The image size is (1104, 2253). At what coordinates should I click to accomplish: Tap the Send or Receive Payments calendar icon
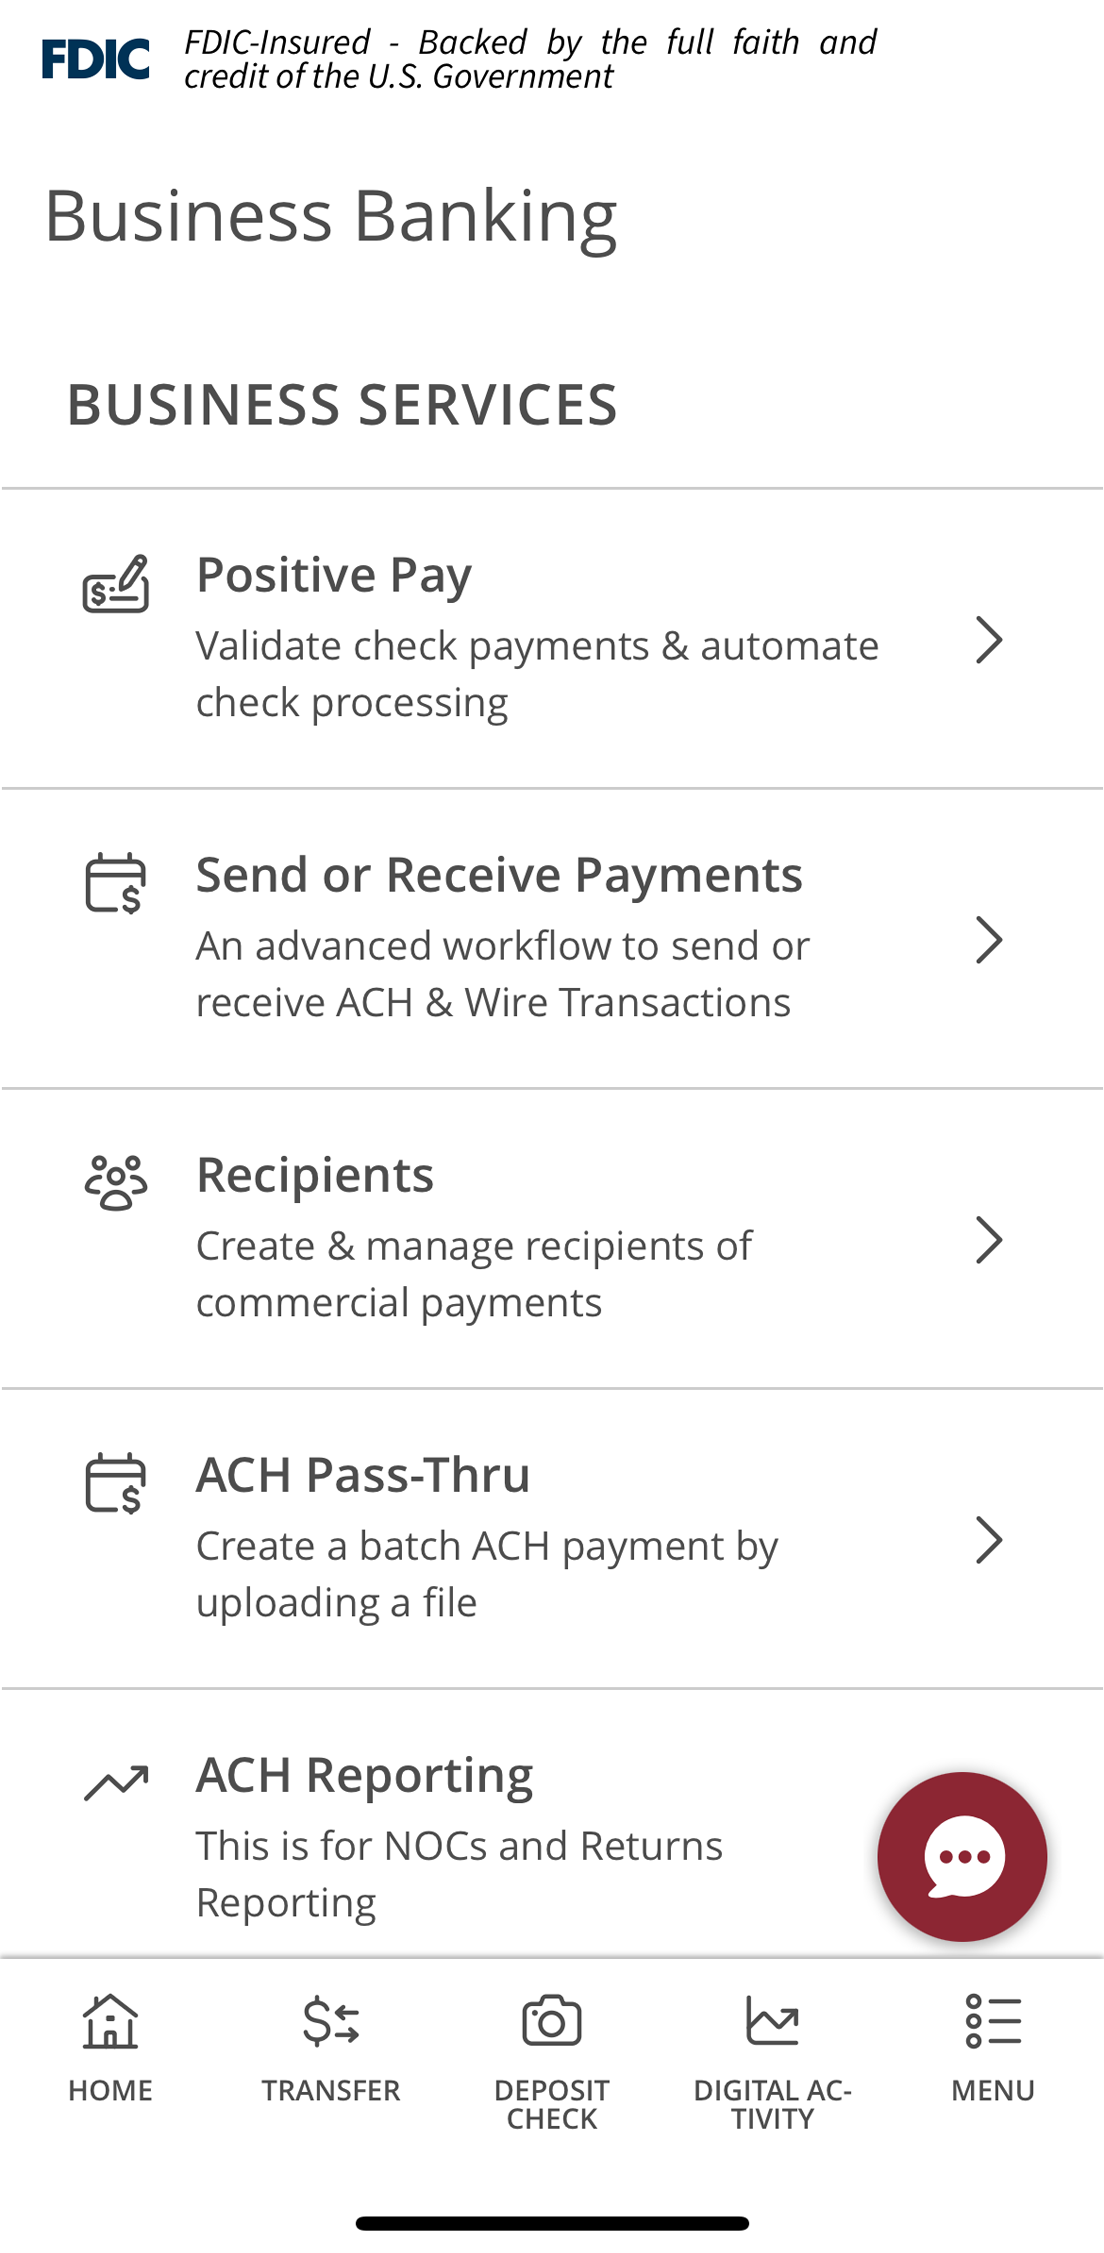[116, 883]
